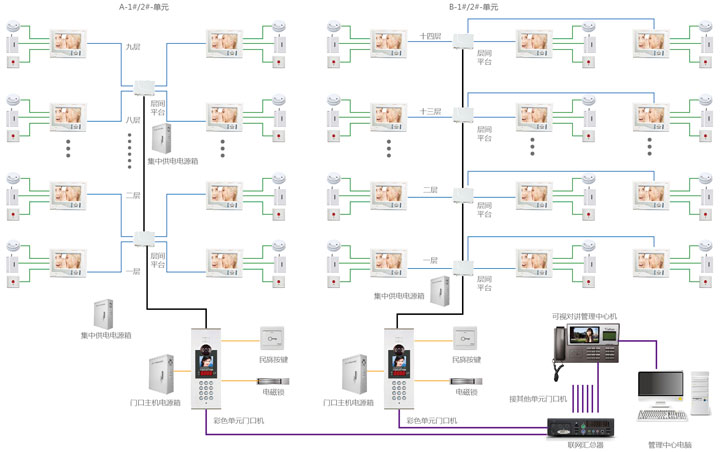Click the 接其他单元门口机 label

click(x=538, y=399)
